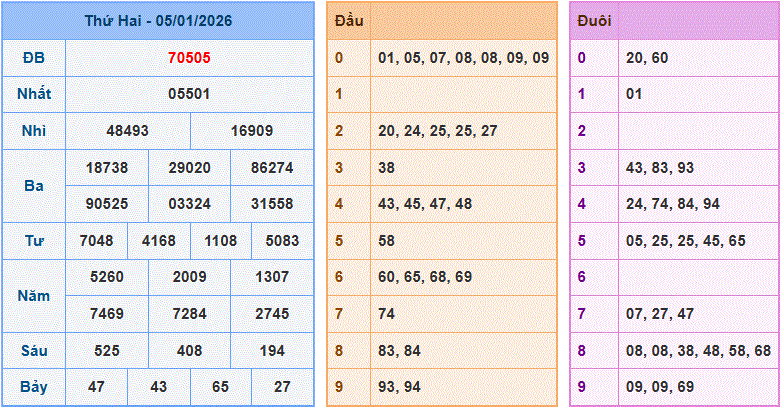Select Đuôi list 43, 83, 93
Image resolution: width=781 pixels, height=407 pixels.
pos(660,168)
